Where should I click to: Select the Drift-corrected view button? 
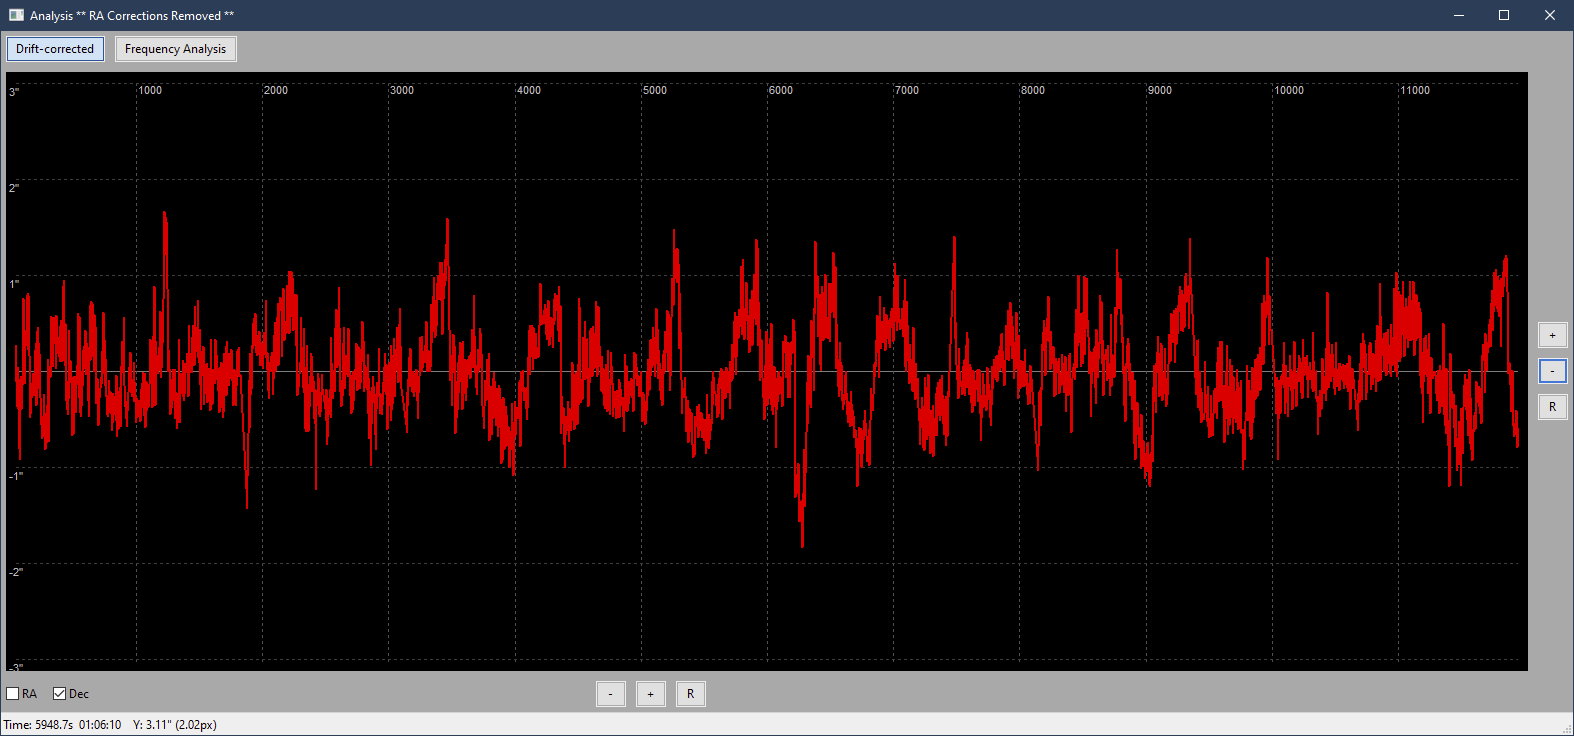(x=55, y=49)
